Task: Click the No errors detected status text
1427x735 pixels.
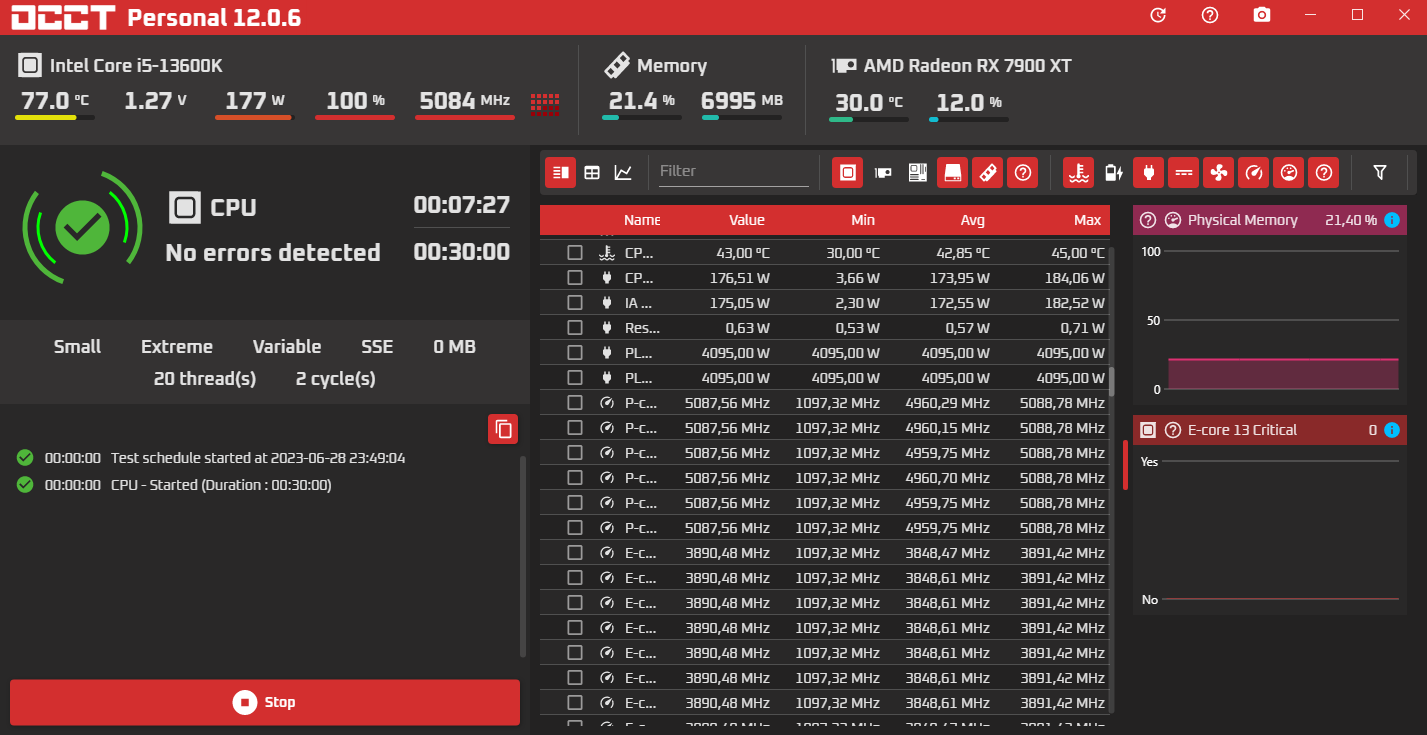Action: coord(273,253)
